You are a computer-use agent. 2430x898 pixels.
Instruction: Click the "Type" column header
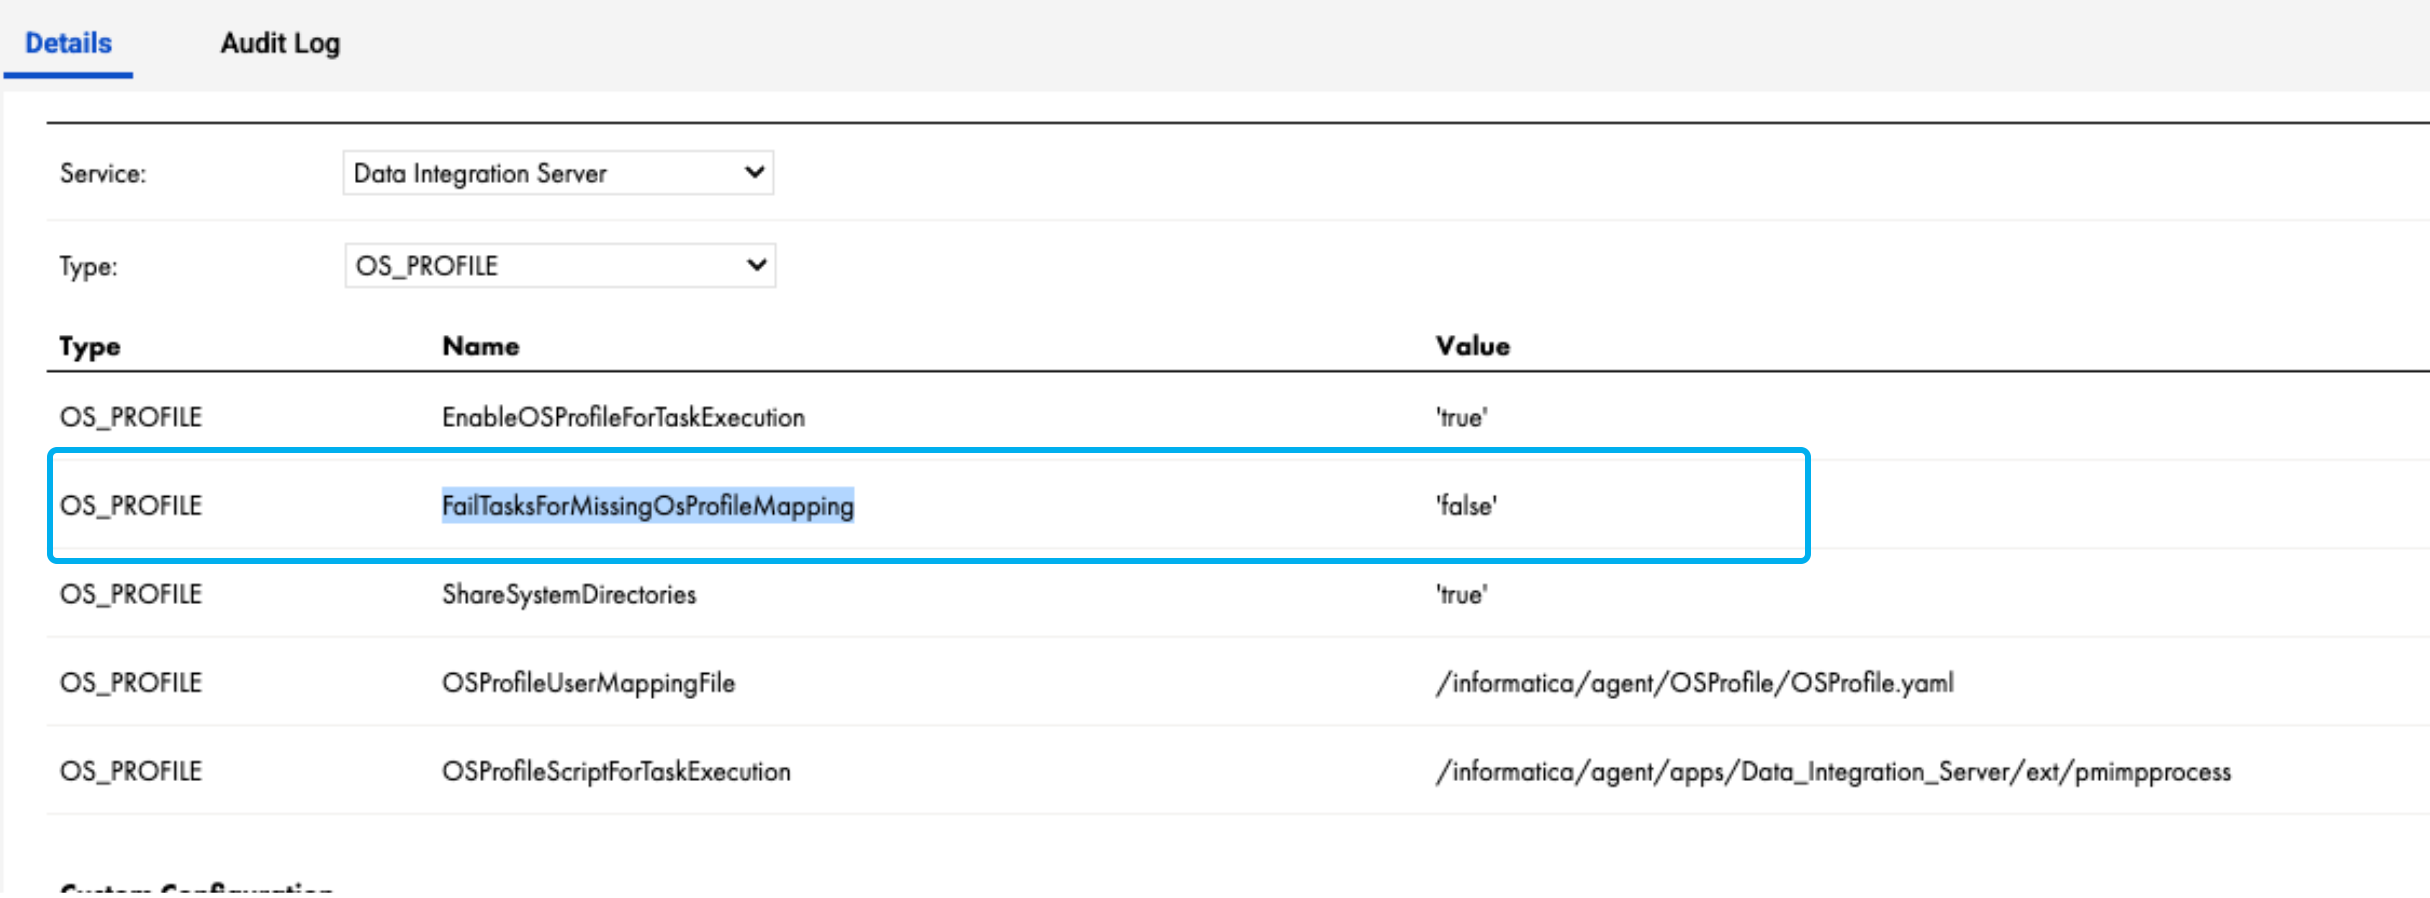pyautogui.click(x=90, y=346)
